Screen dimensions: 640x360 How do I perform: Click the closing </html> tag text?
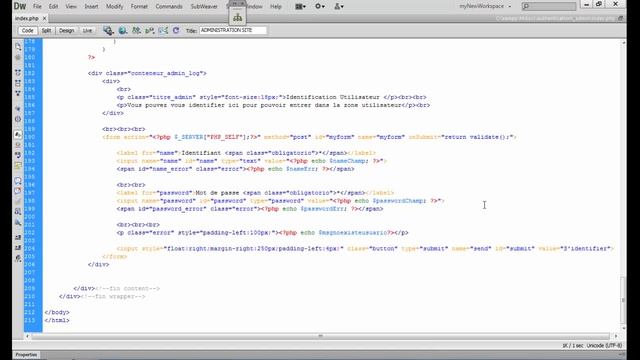click(x=57, y=320)
